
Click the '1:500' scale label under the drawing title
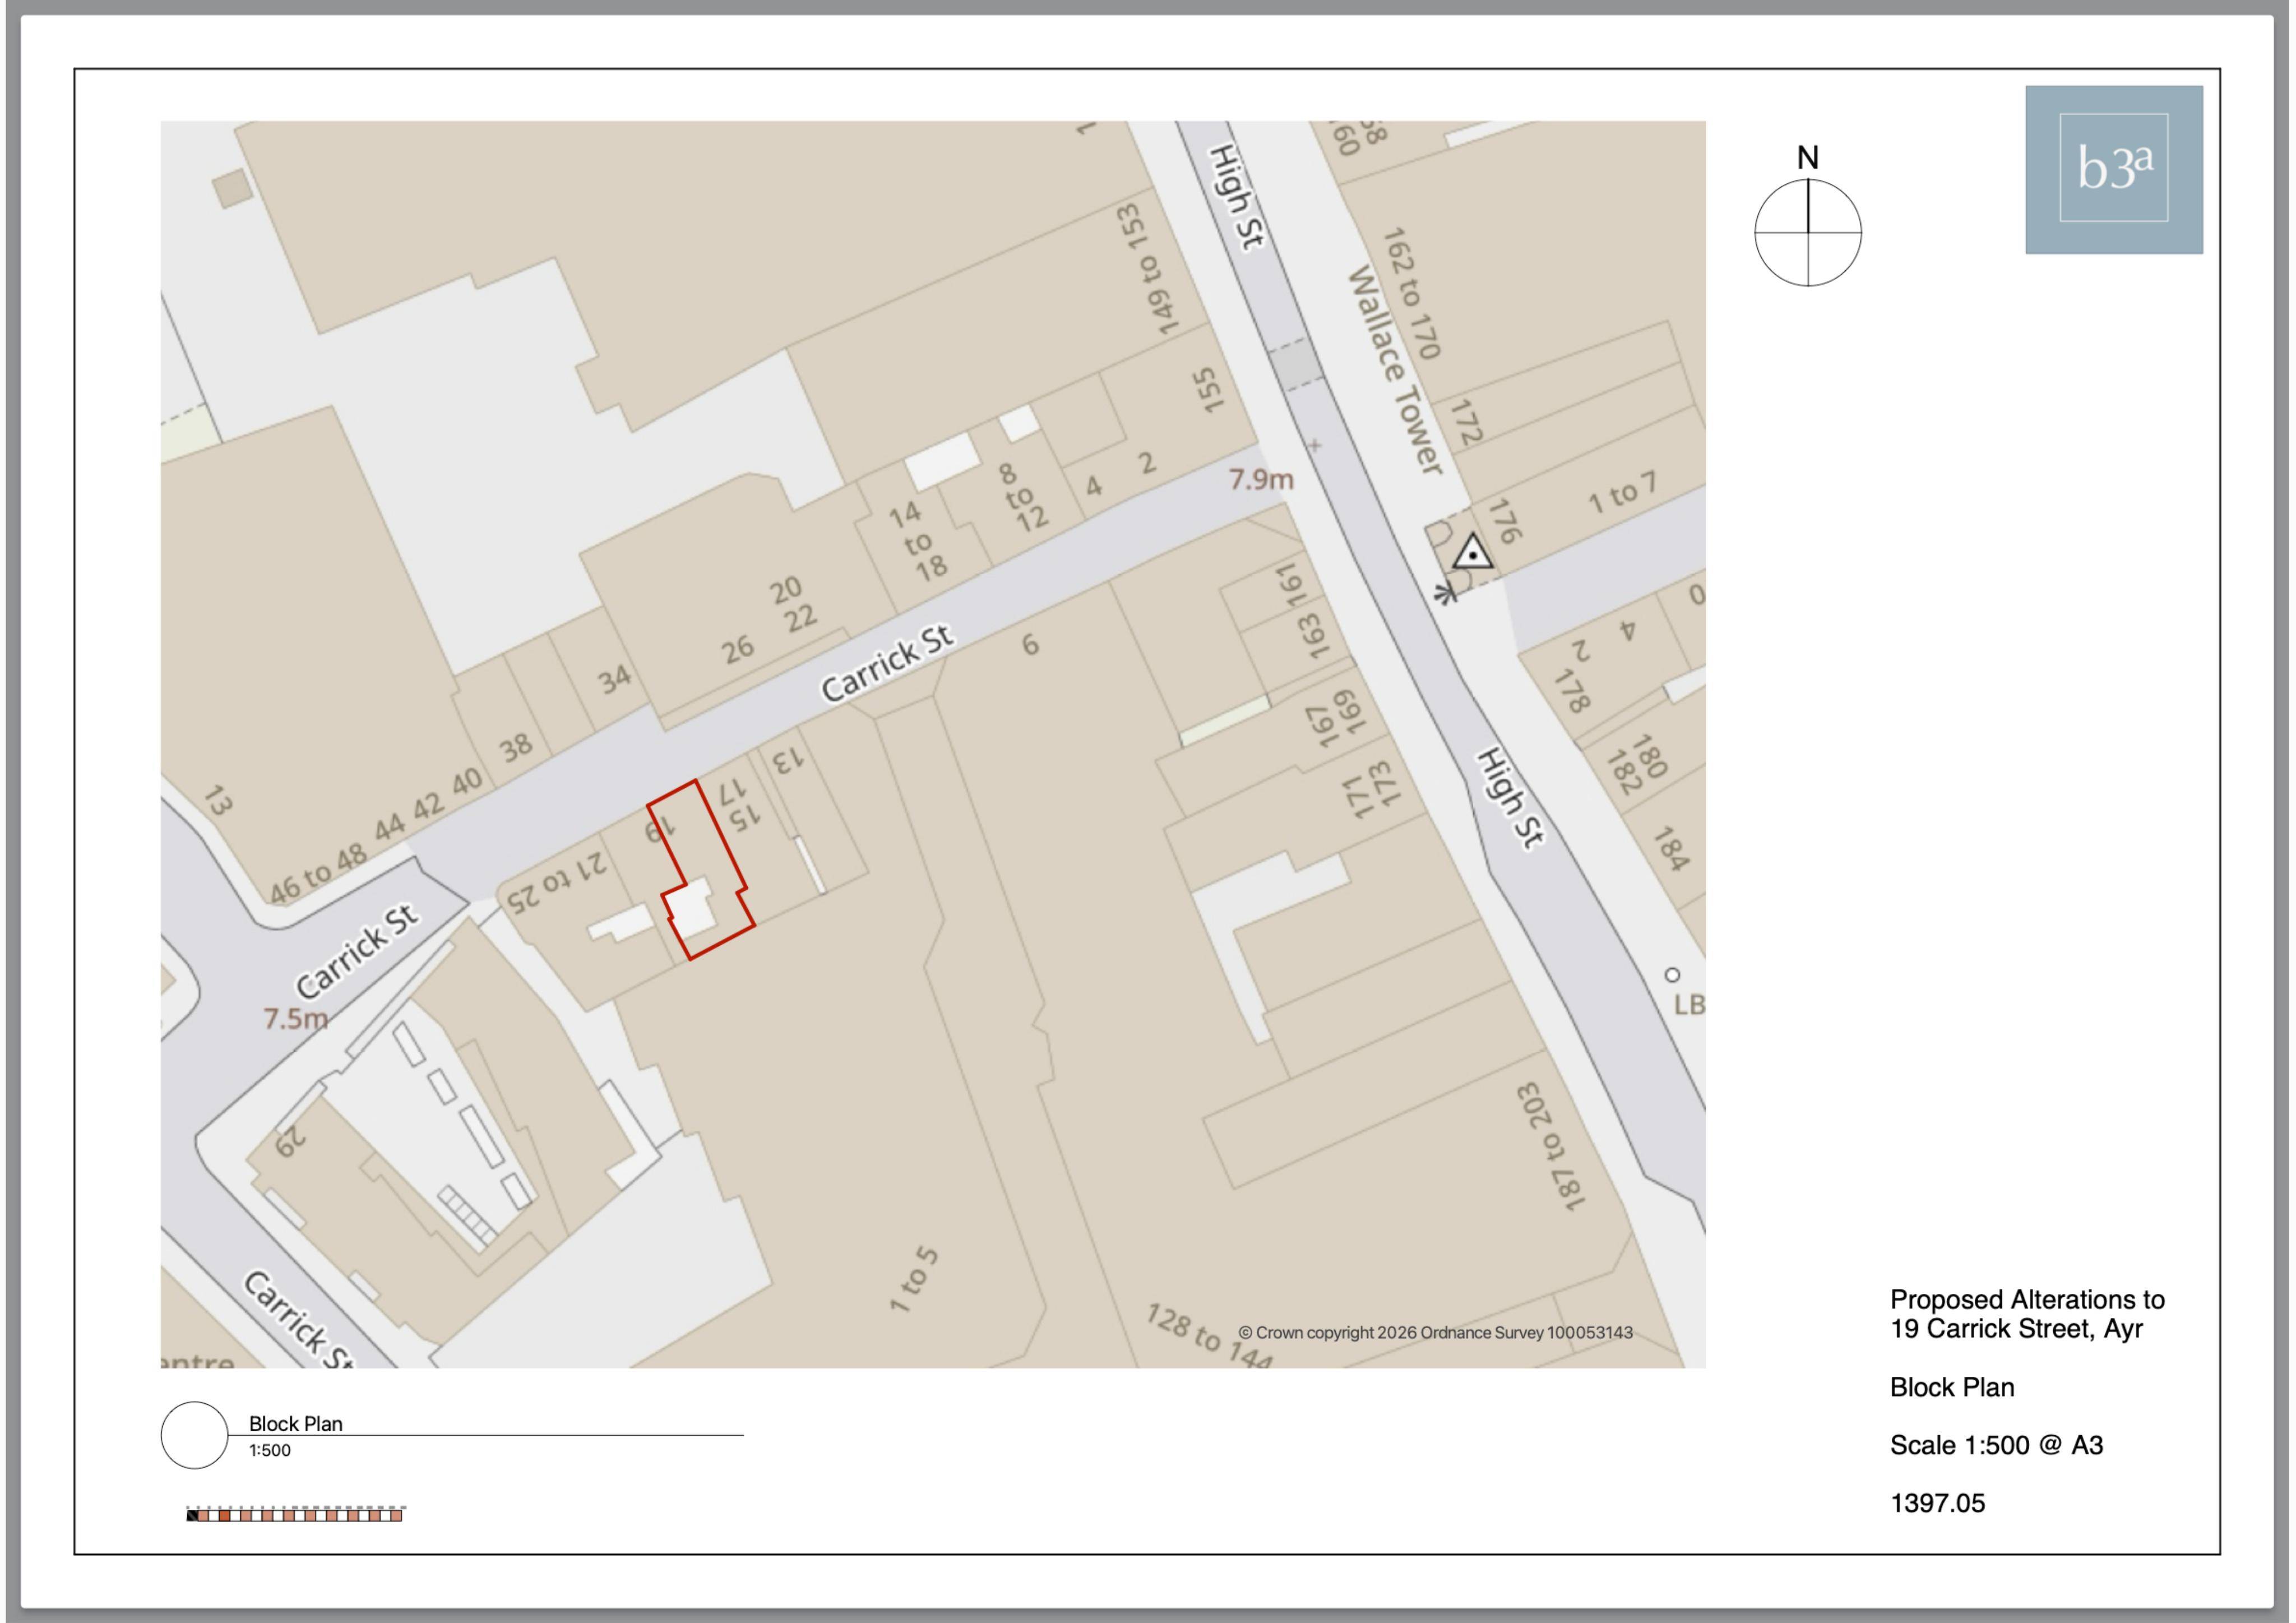270,1450
